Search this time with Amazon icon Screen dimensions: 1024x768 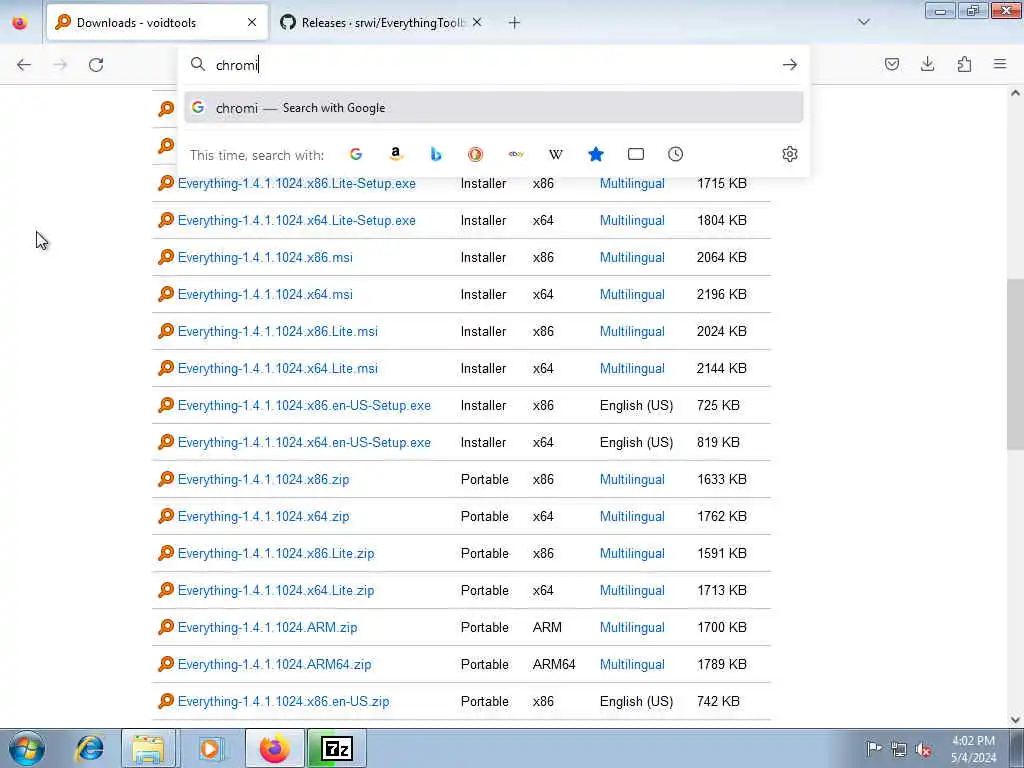tap(396, 154)
